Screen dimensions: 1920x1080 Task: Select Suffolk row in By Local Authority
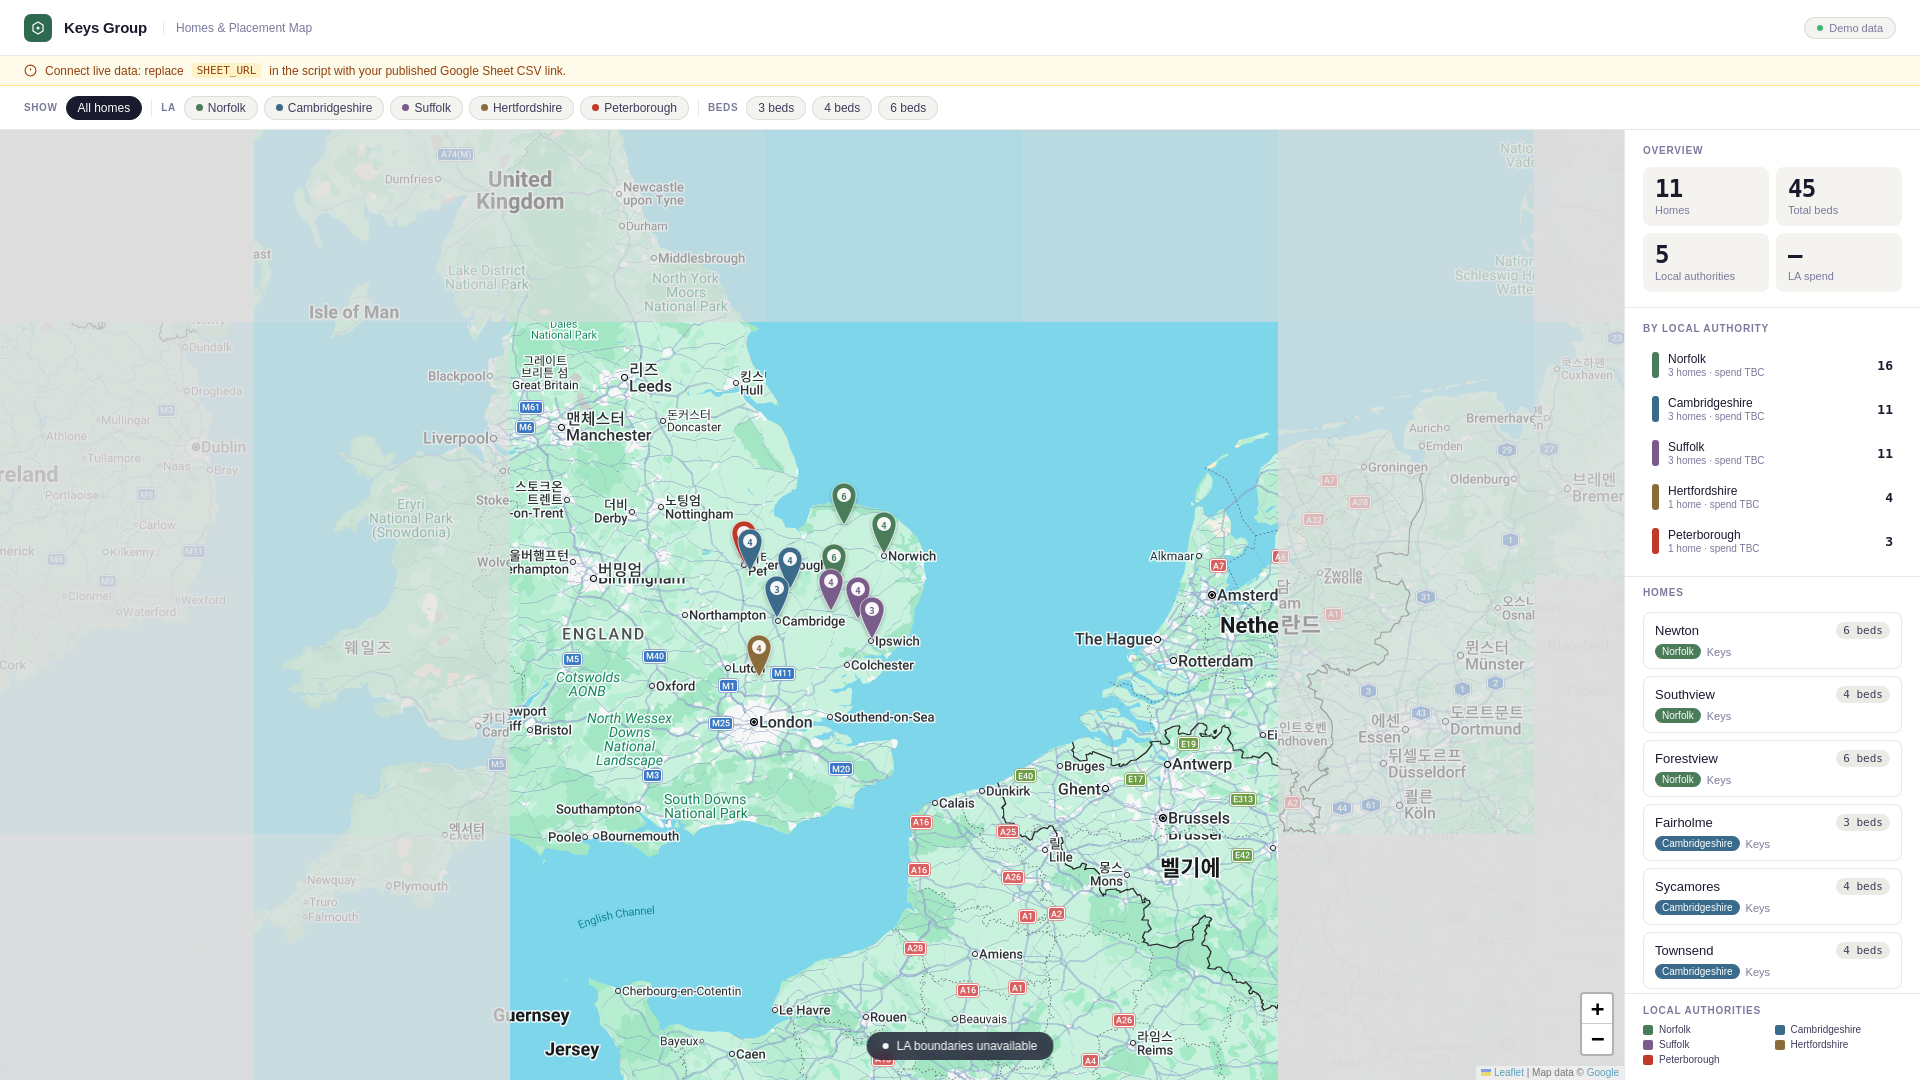point(1772,453)
